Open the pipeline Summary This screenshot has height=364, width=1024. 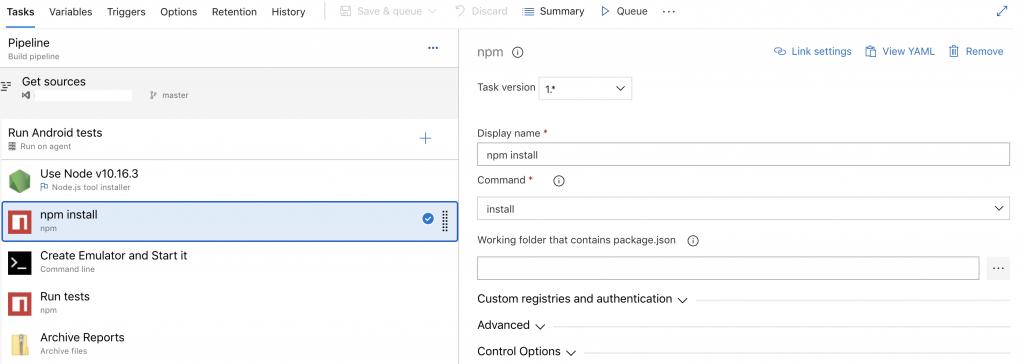553,11
